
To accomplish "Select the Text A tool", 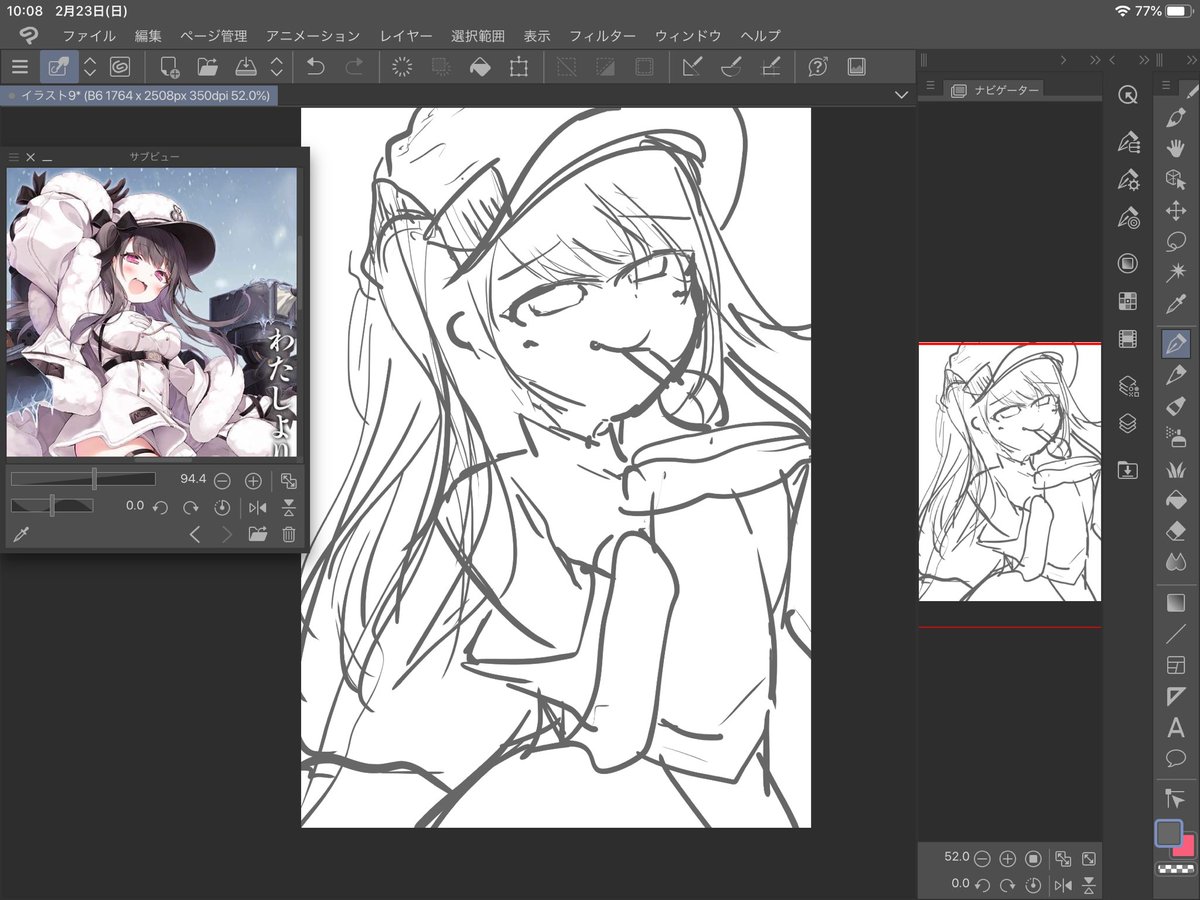I will point(1176,729).
